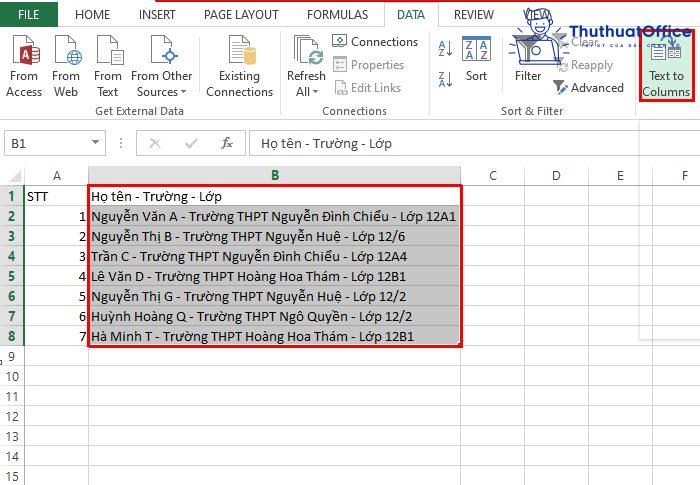Screen dimensions: 700x485
Task: Select column A header
Action: pyautogui.click(x=57, y=176)
